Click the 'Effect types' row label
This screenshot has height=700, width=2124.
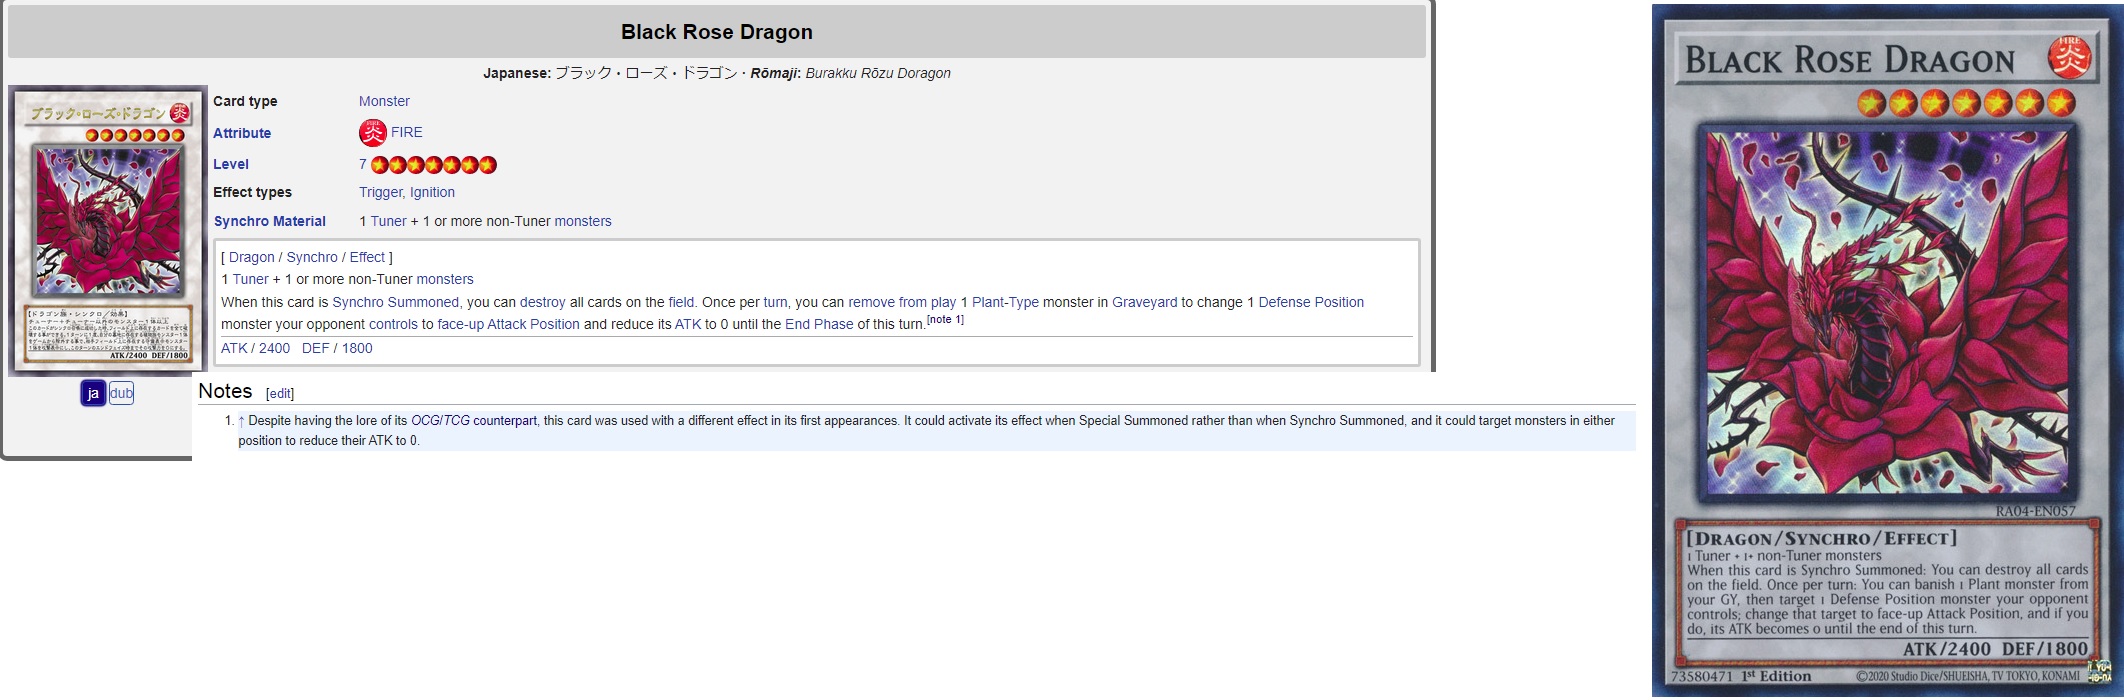(252, 192)
